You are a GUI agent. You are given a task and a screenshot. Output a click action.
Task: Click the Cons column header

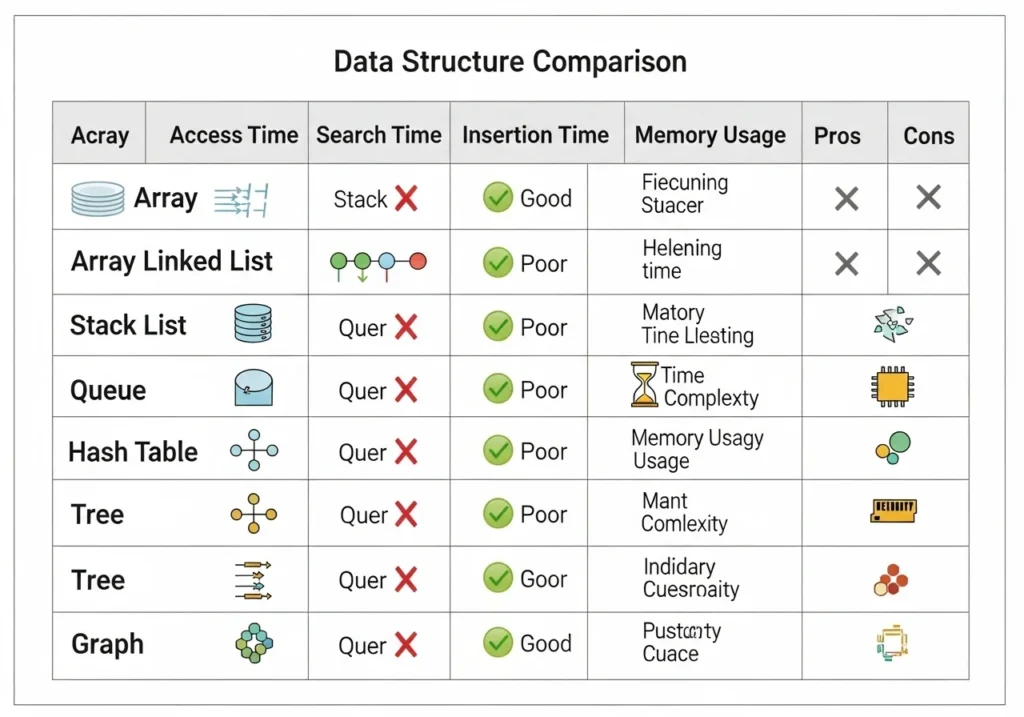point(928,136)
